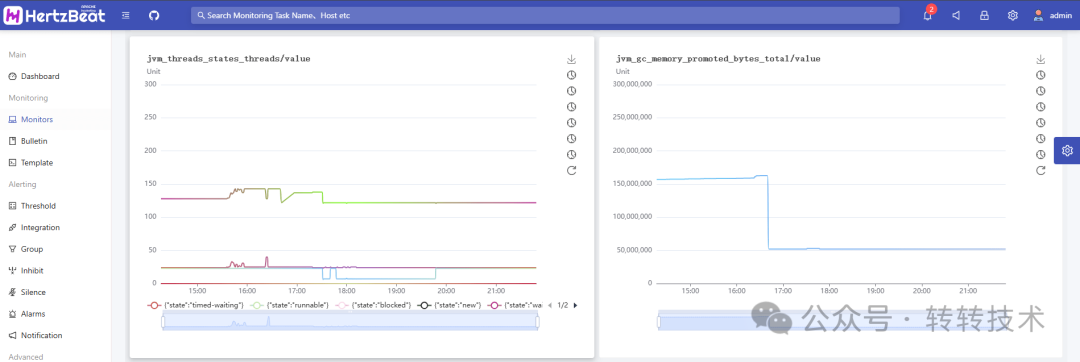This screenshot has height=362, width=1080.
Task: Toggle the "runnable" state legend series
Action: coord(289,305)
